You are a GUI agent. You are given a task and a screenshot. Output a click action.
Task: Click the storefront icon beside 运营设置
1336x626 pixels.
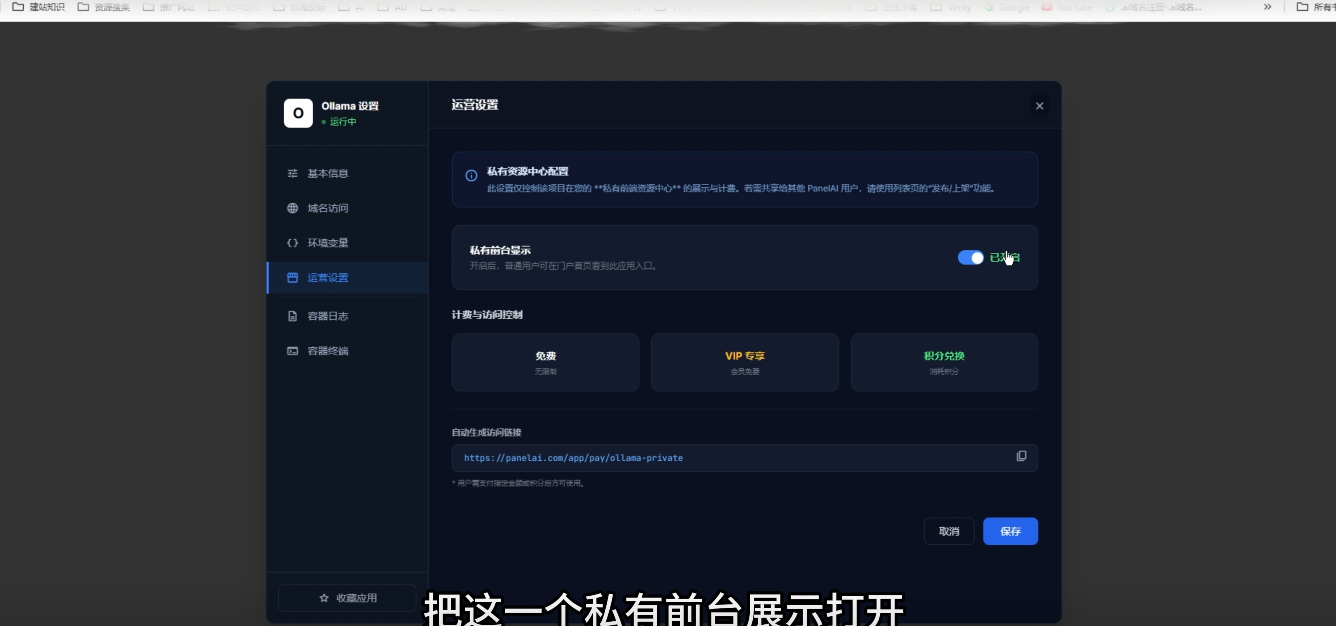[x=293, y=278]
